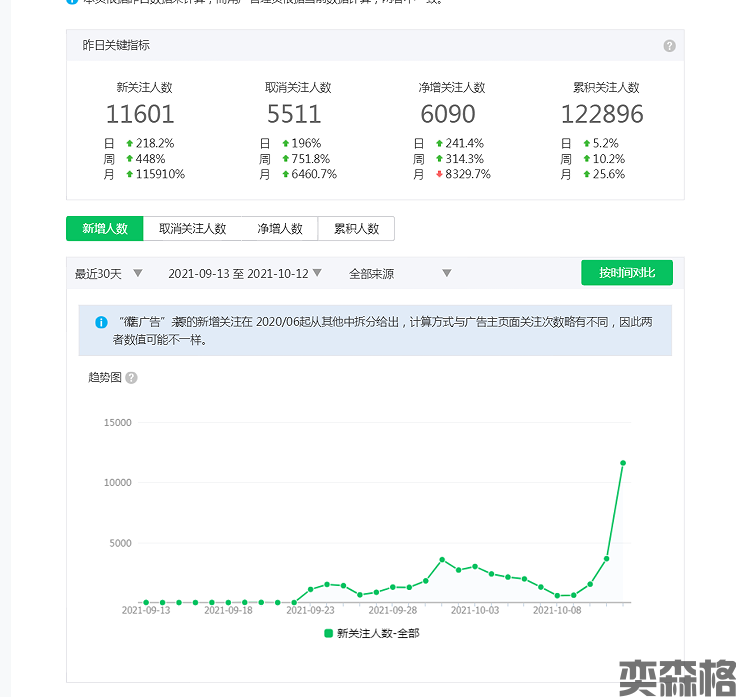The width and height of the screenshot is (736, 697).
Task: Toggle the 新关注人数-全部 legend series label
Action: [x=378, y=633]
